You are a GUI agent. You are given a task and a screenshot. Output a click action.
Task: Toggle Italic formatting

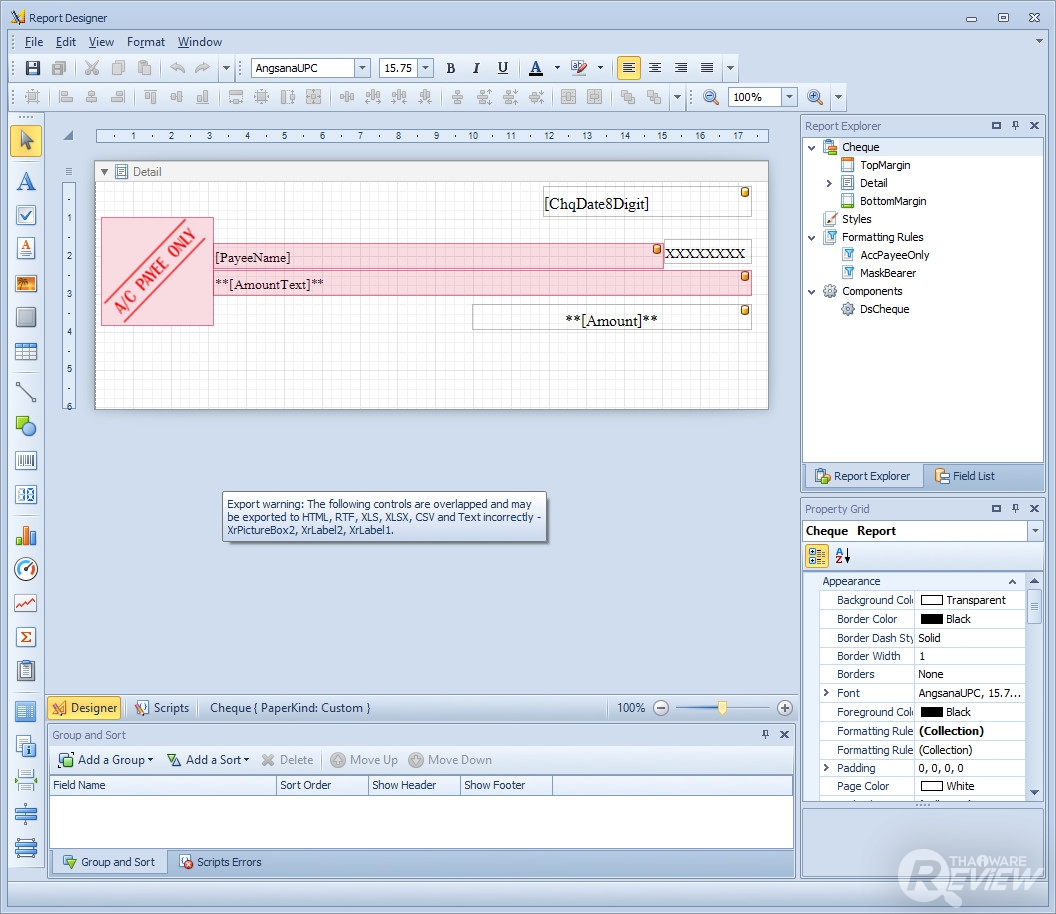pyautogui.click(x=476, y=68)
